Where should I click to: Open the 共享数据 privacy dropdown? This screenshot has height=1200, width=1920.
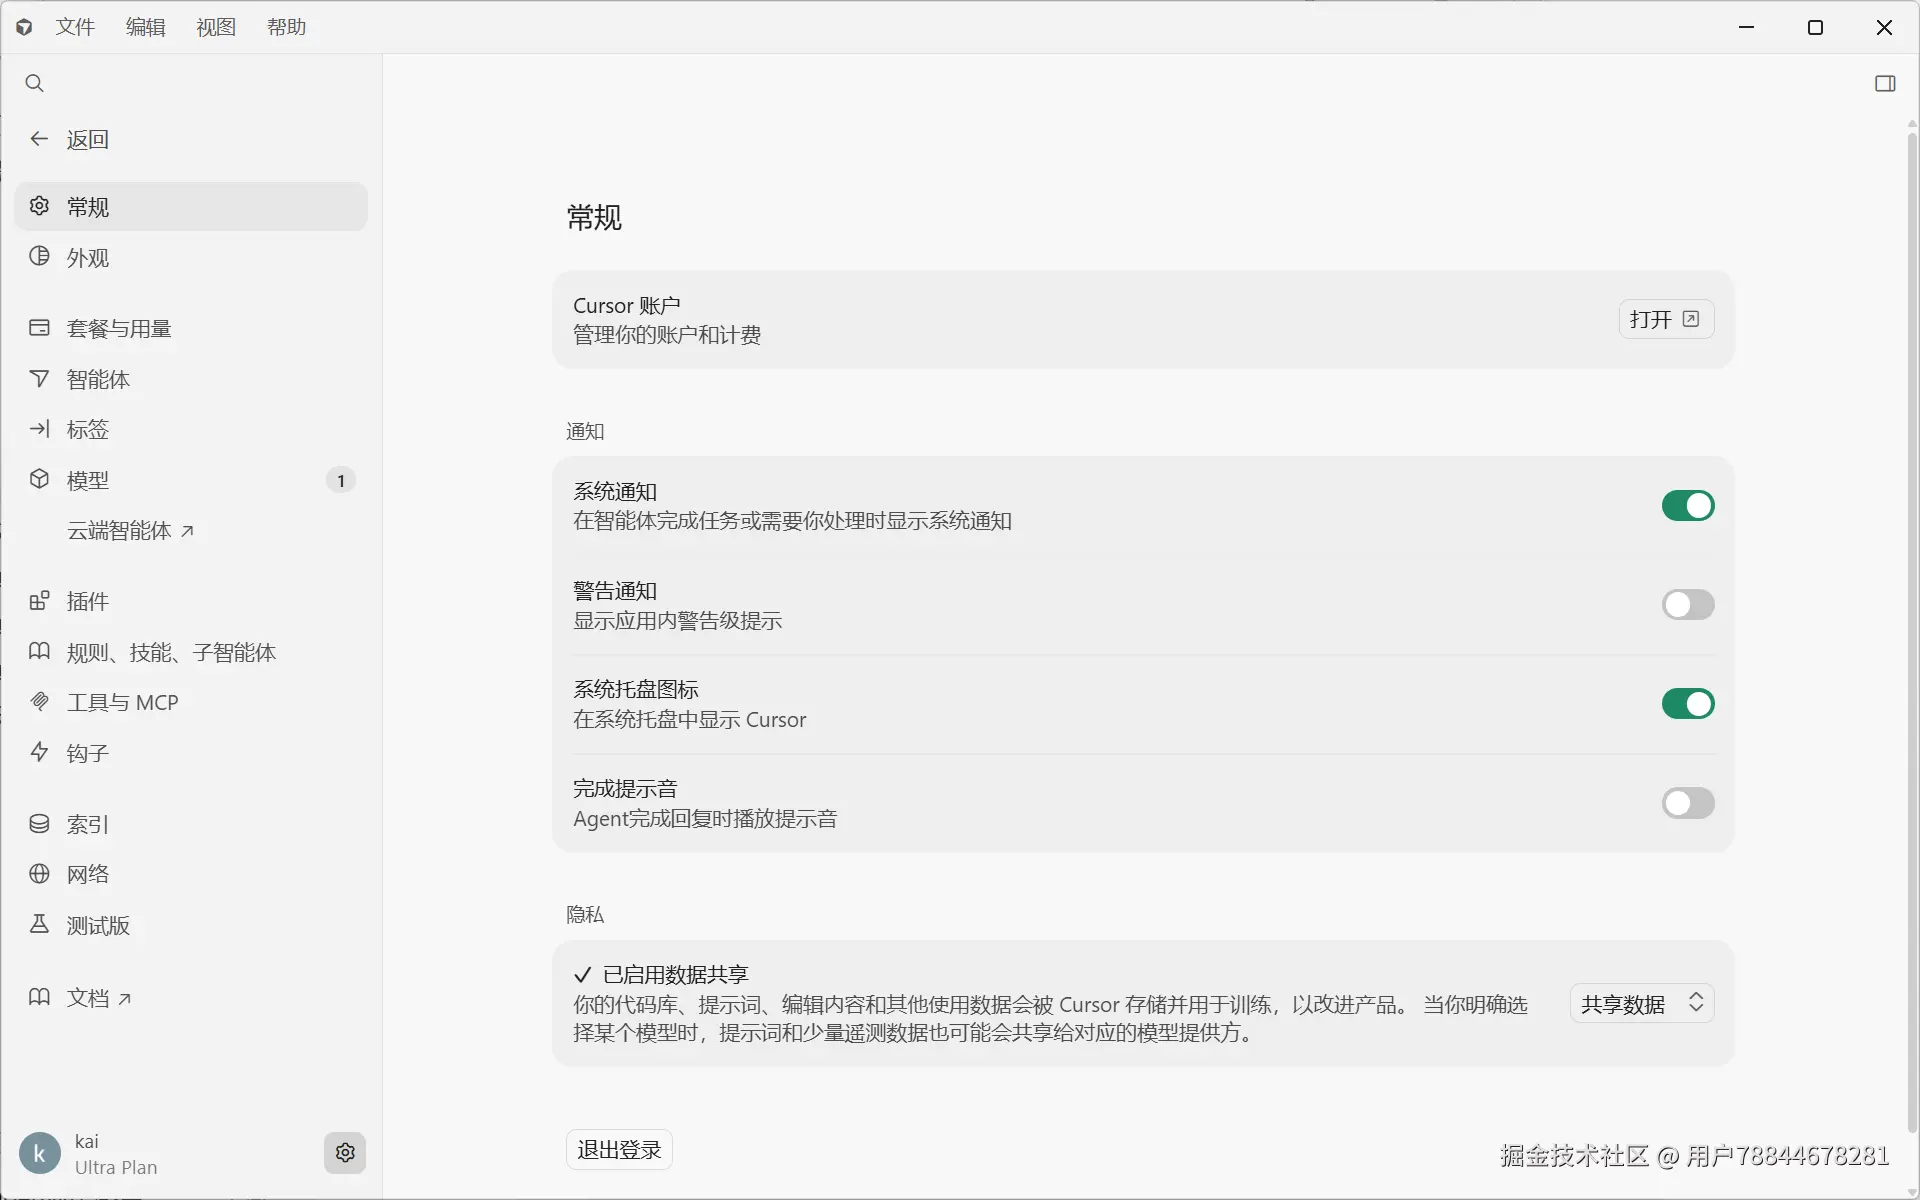click(x=1641, y=1004)
